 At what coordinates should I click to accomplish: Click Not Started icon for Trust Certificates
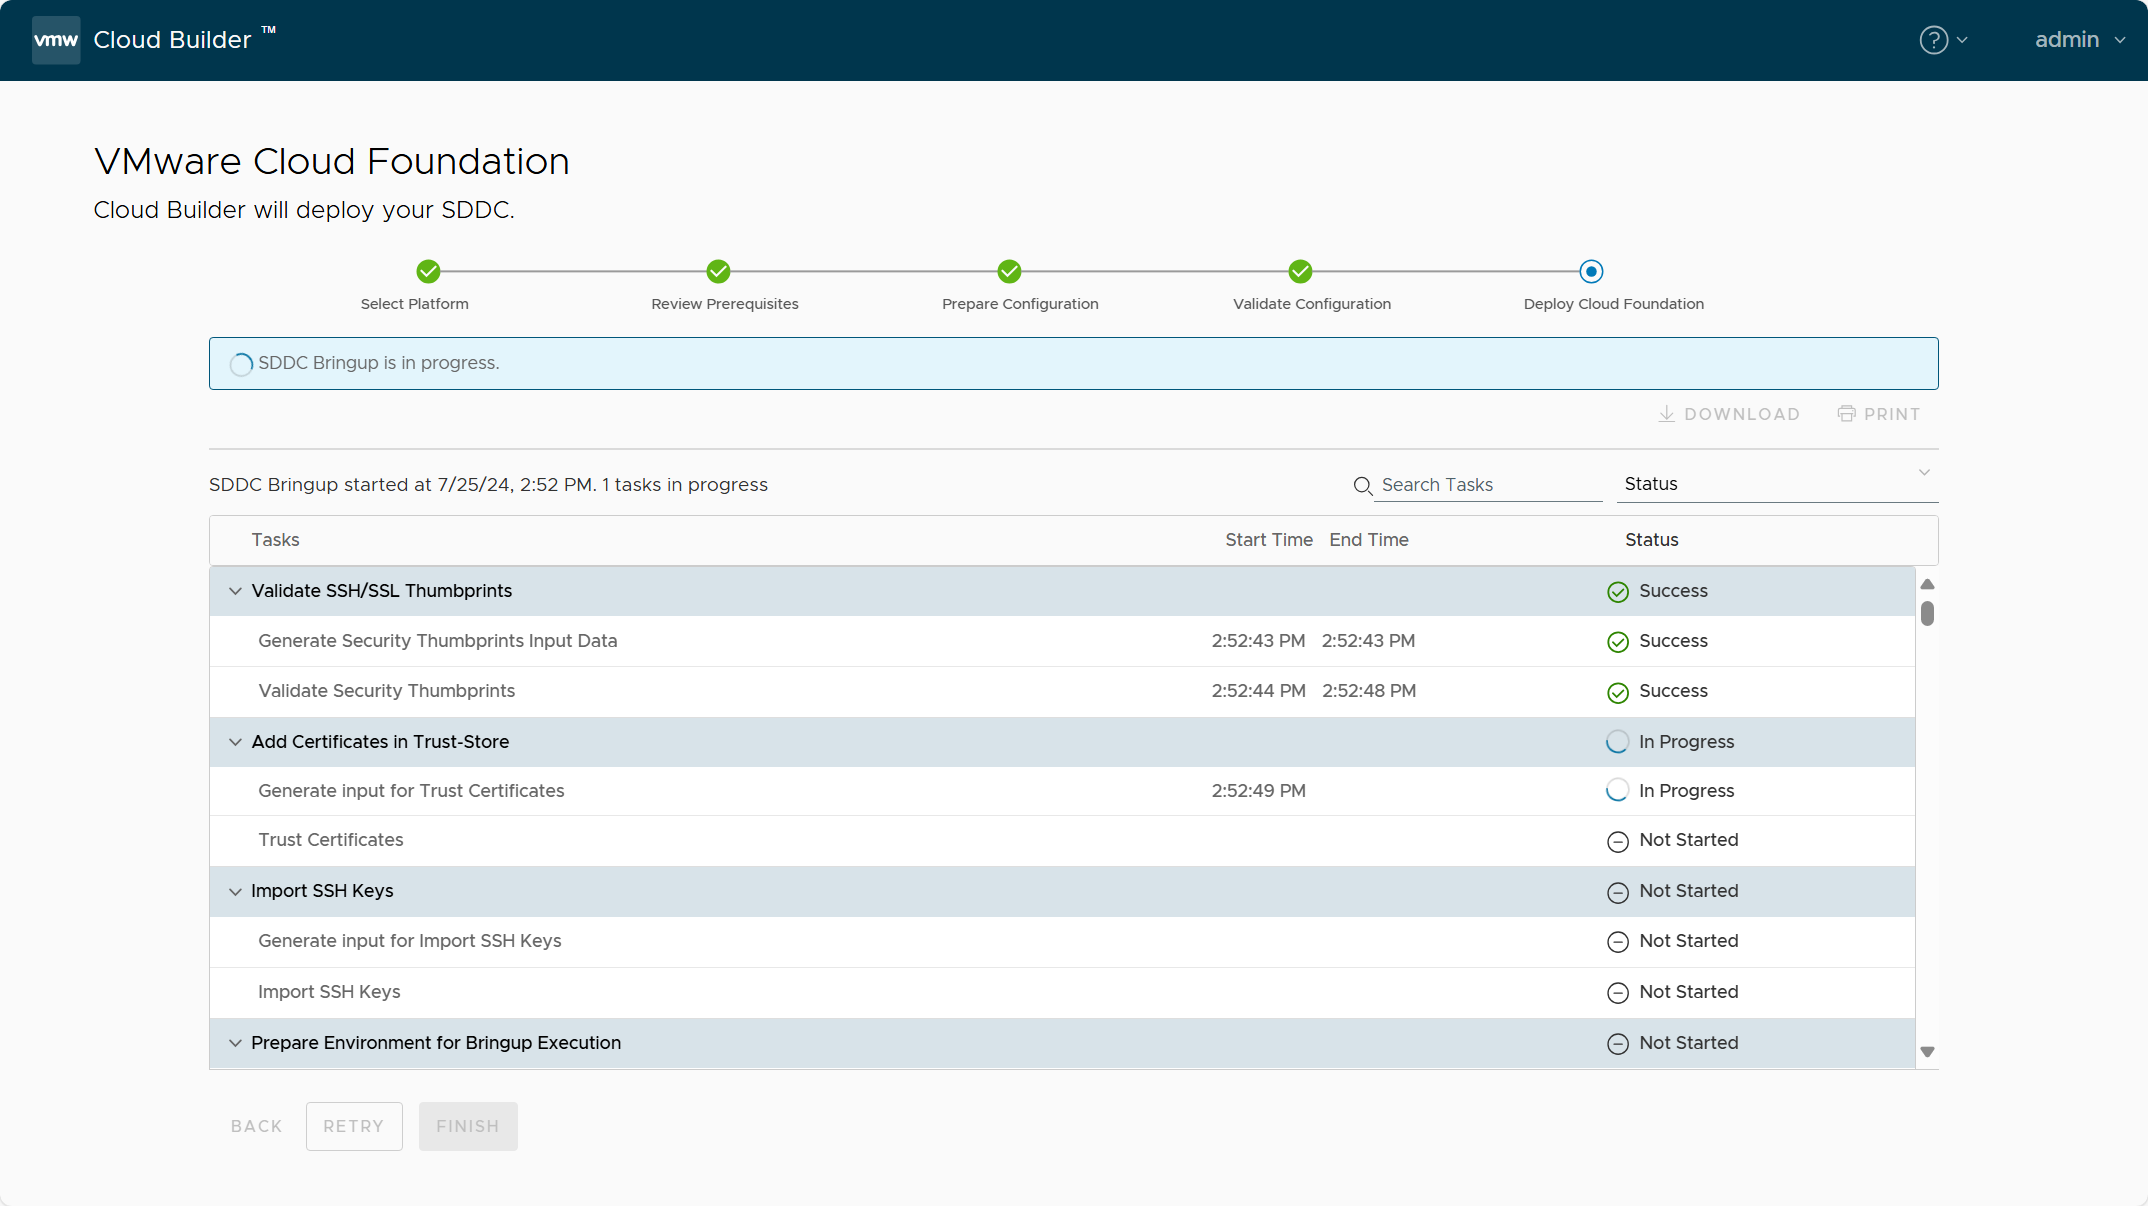coord(1617,841)
